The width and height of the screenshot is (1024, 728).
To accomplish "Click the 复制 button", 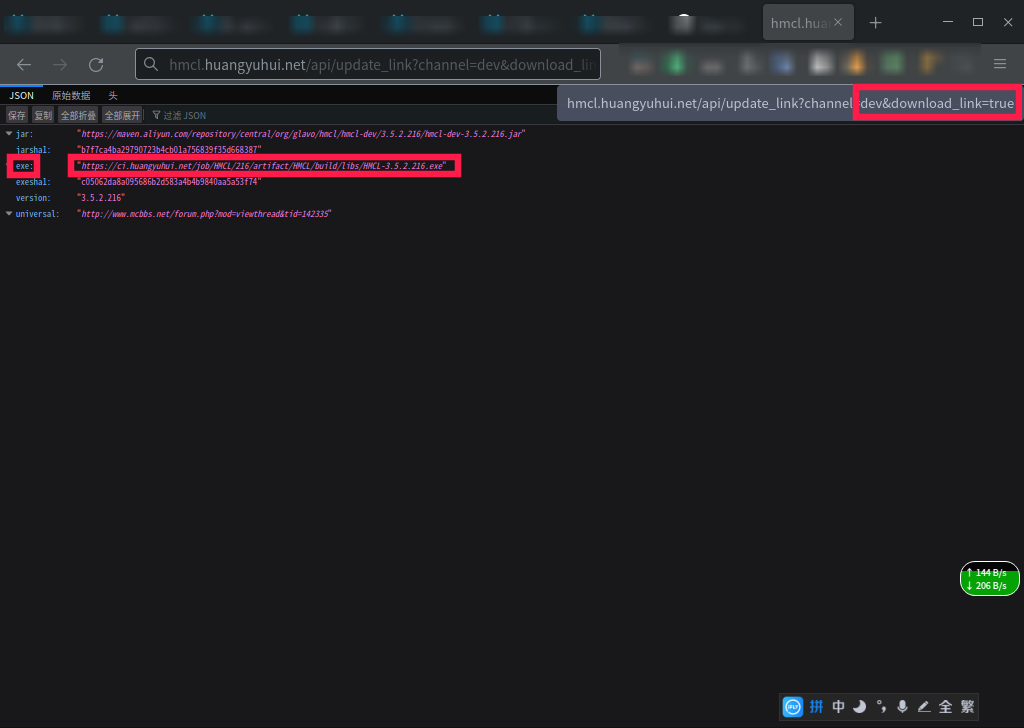I will pyautogui.click(x=43, y=116).
